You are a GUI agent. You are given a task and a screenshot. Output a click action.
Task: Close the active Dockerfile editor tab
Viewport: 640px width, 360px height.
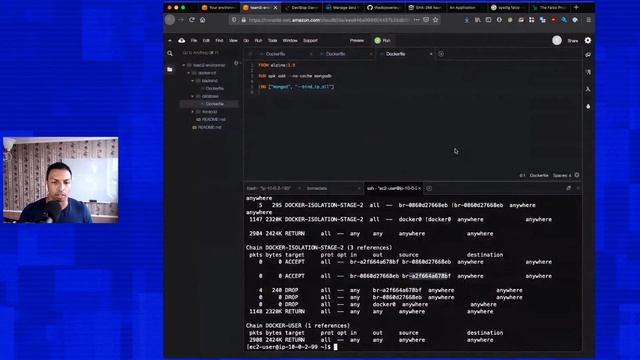tap(431, 54)
